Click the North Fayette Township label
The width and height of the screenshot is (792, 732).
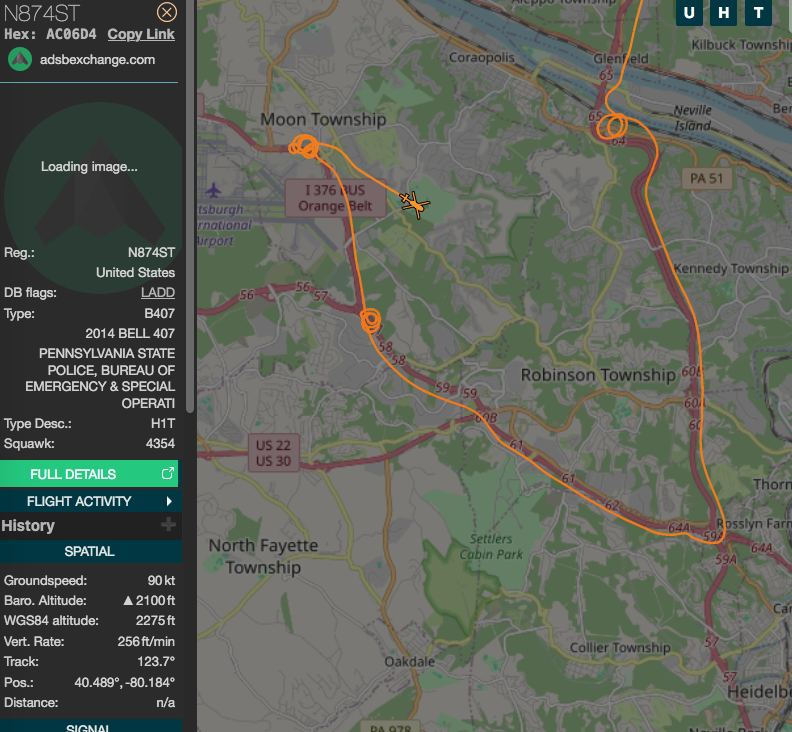pos(263,556)
